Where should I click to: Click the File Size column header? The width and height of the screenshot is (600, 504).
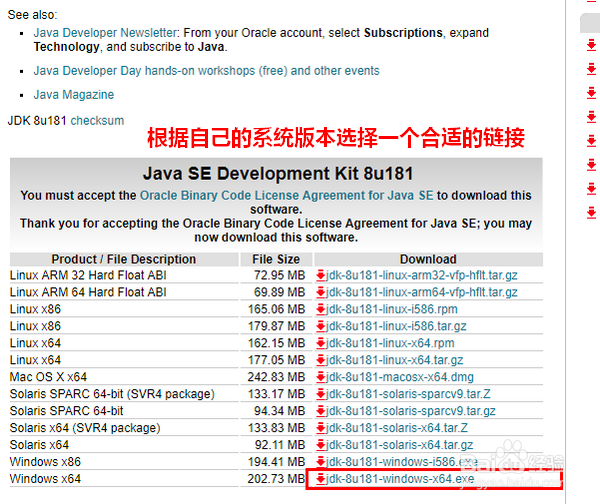tap(276, 259)
